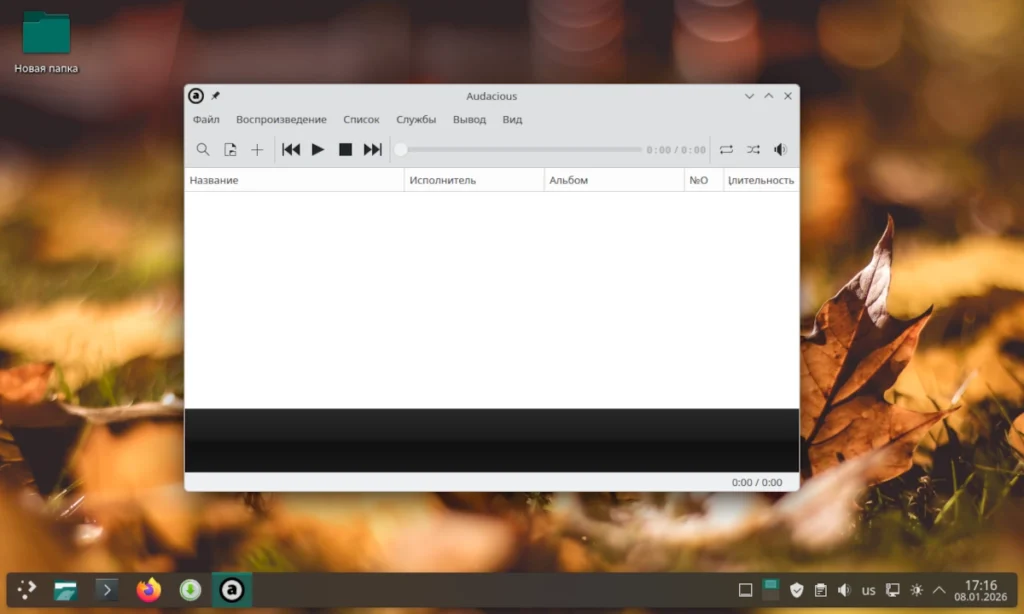1024x614 pixels.
Task: Open the application launcher in taskbar
Action: tap(27, 590)
